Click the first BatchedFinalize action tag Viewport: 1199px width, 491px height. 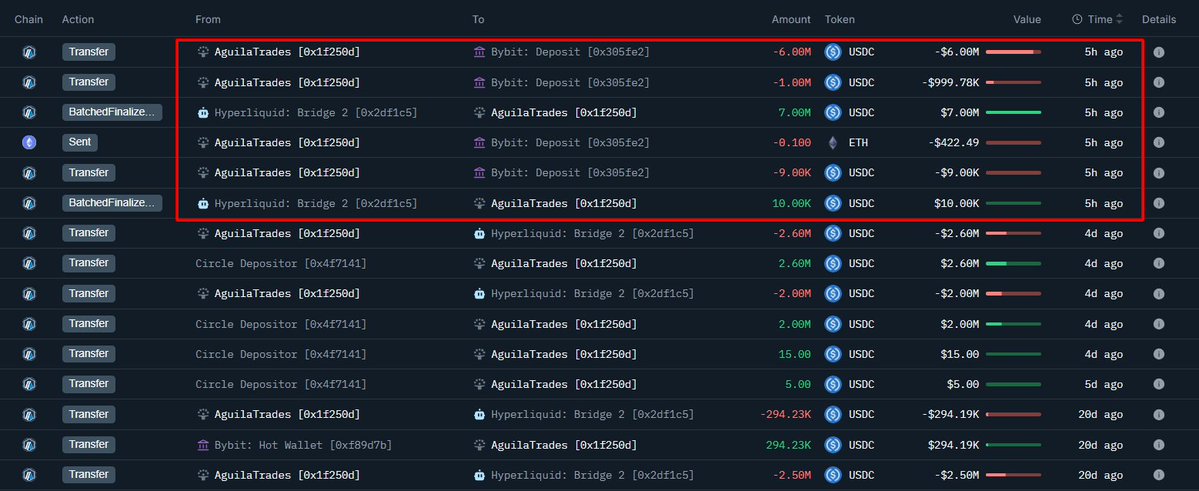pos(112,112)
